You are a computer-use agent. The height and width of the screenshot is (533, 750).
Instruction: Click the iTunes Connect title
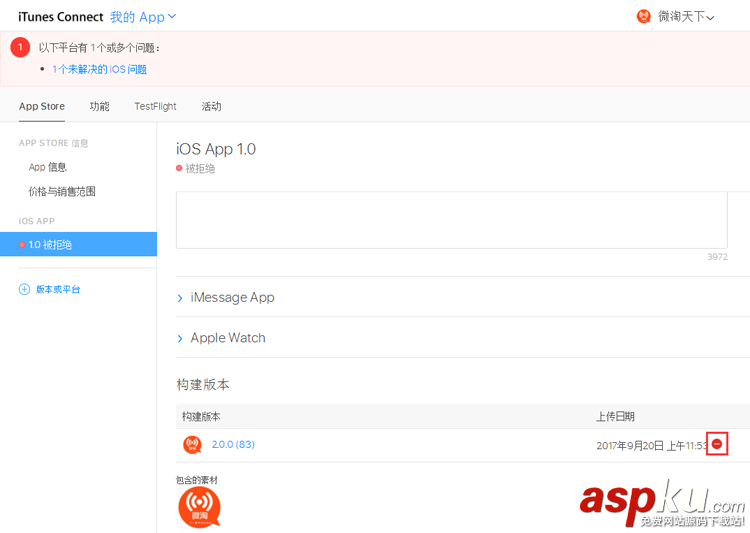click(x=61, y=17)
